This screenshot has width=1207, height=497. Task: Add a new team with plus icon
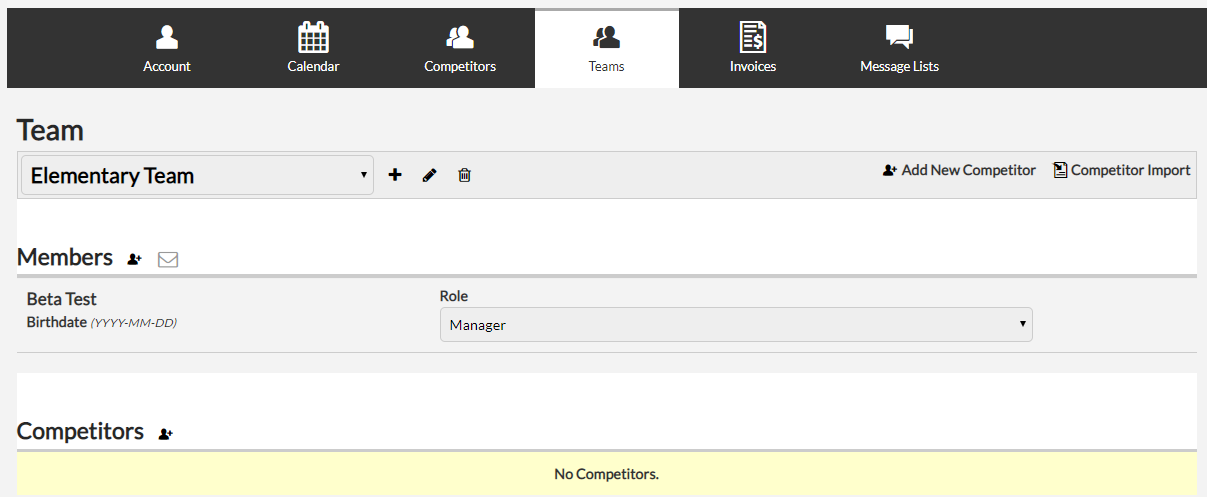click(x=395, y=175)
